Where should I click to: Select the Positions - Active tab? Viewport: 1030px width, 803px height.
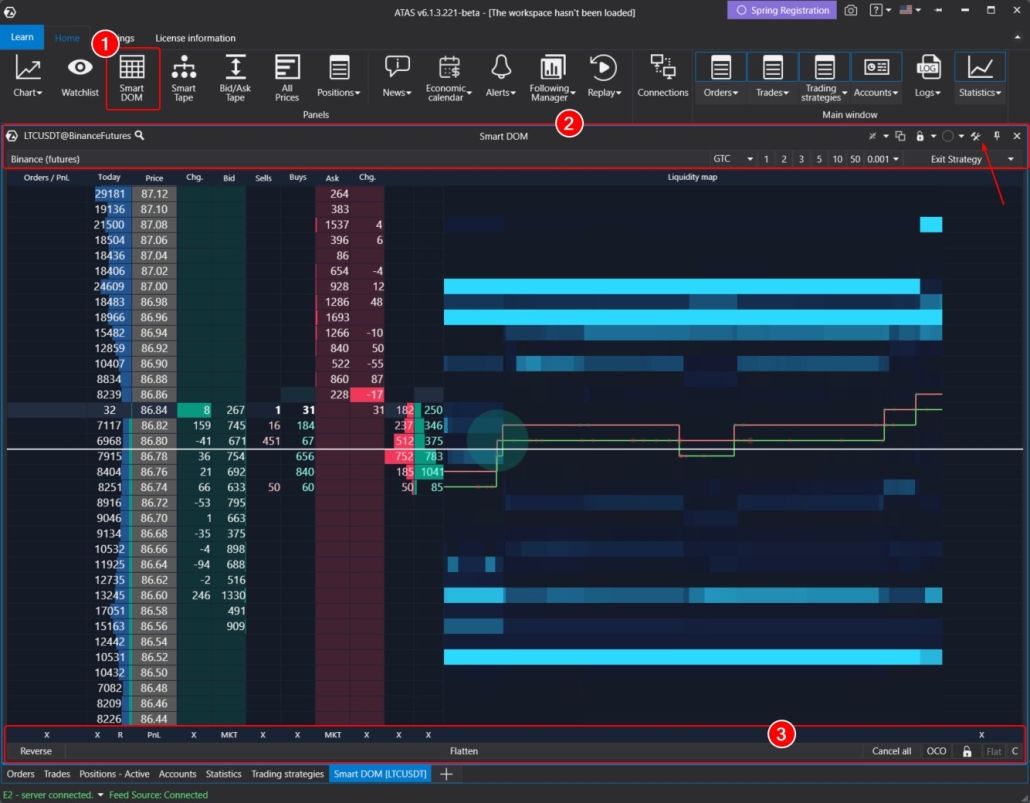click(x=113, y=773)
